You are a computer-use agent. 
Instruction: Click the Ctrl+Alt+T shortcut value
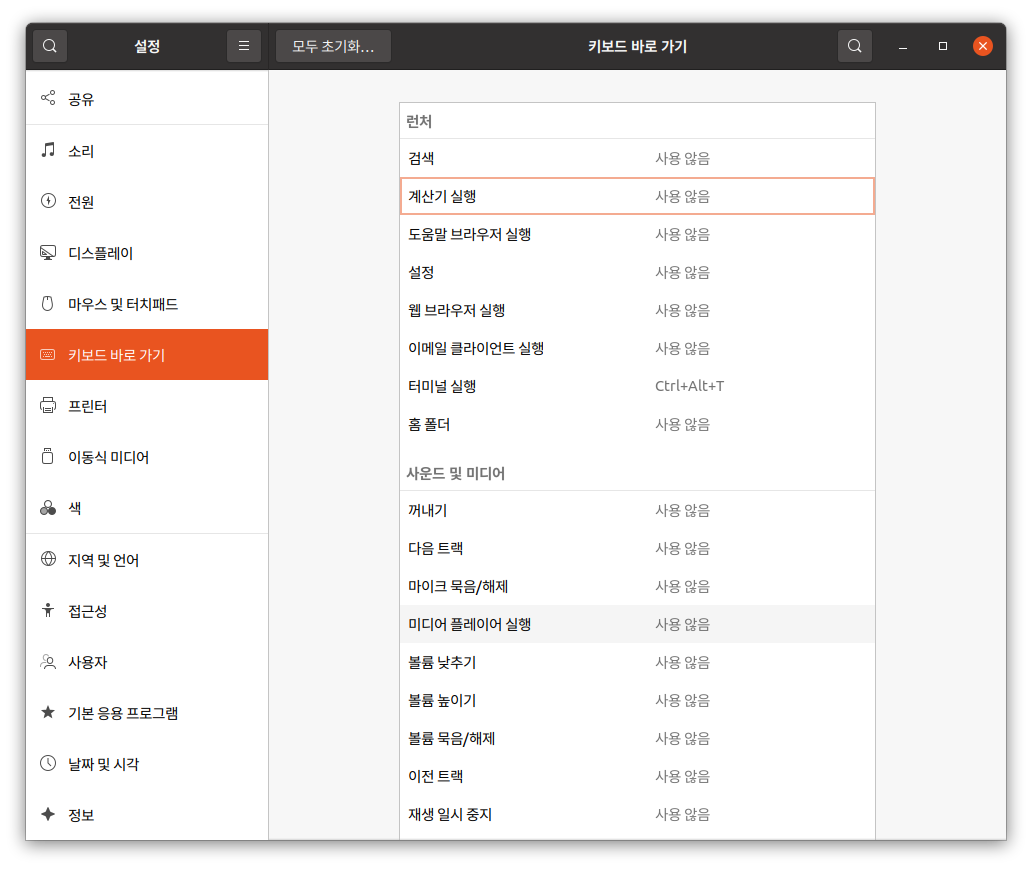(689, 386)
